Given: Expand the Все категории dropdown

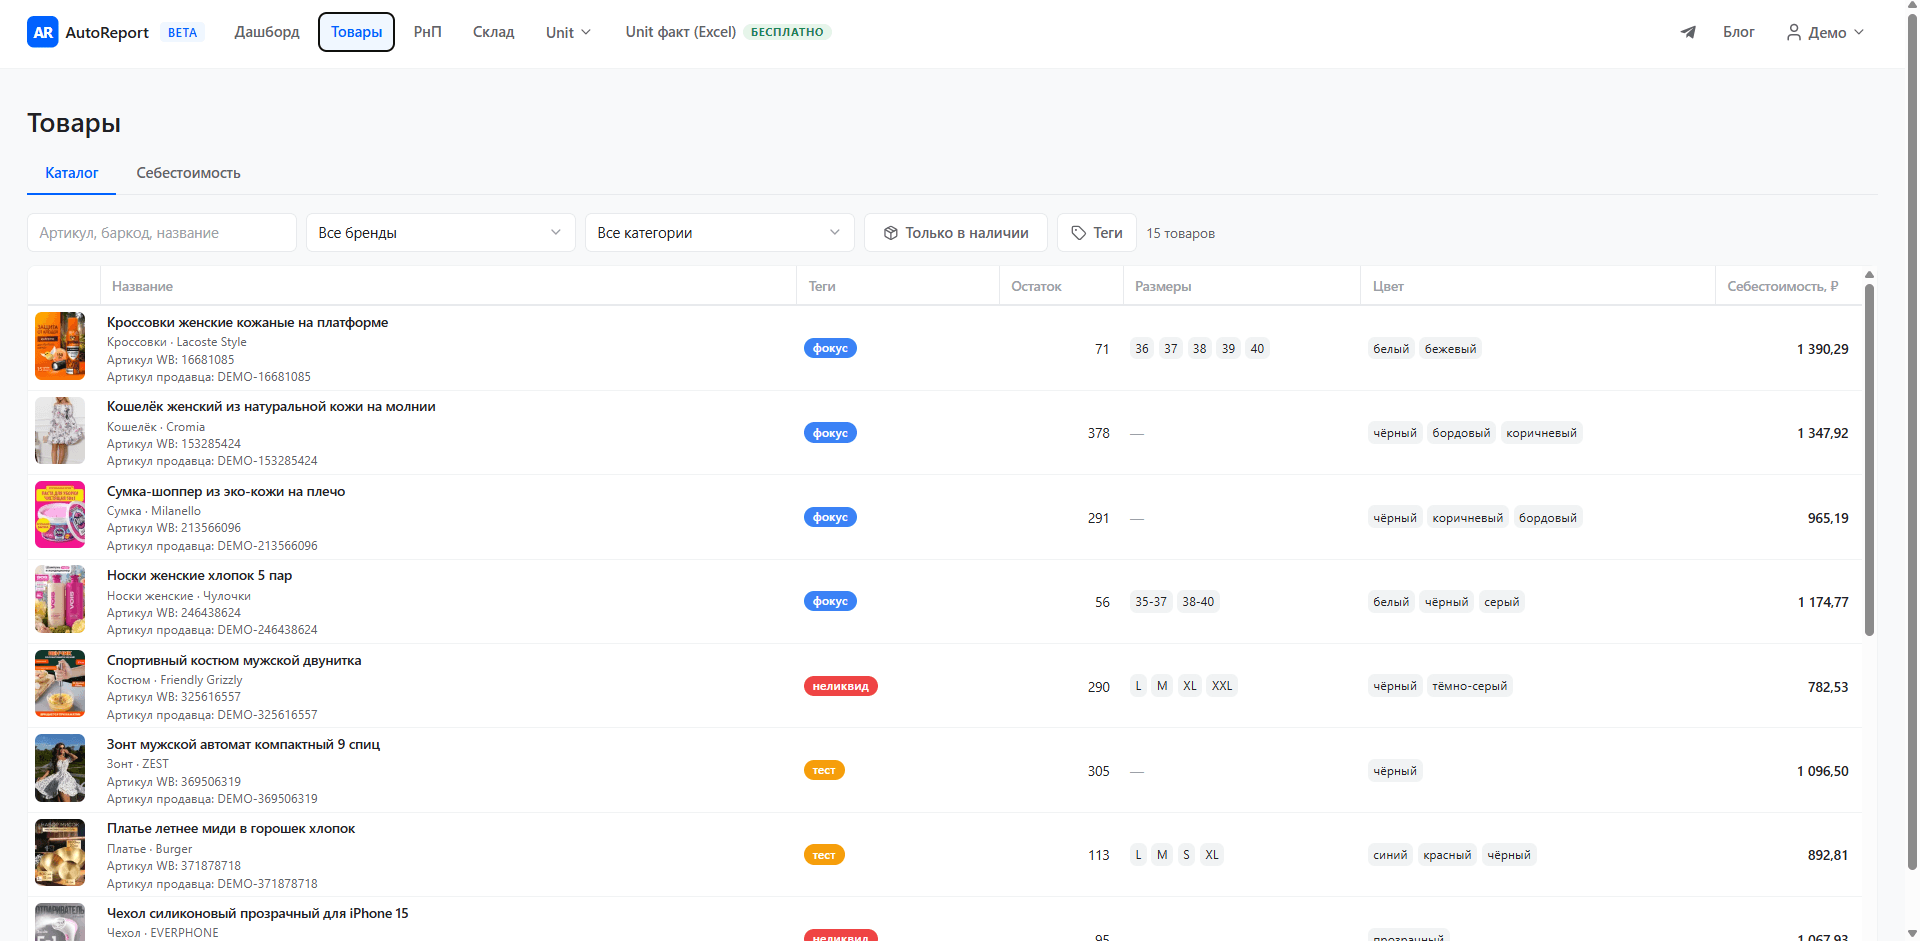Looking at the screenshot, I should pos(719,233).
